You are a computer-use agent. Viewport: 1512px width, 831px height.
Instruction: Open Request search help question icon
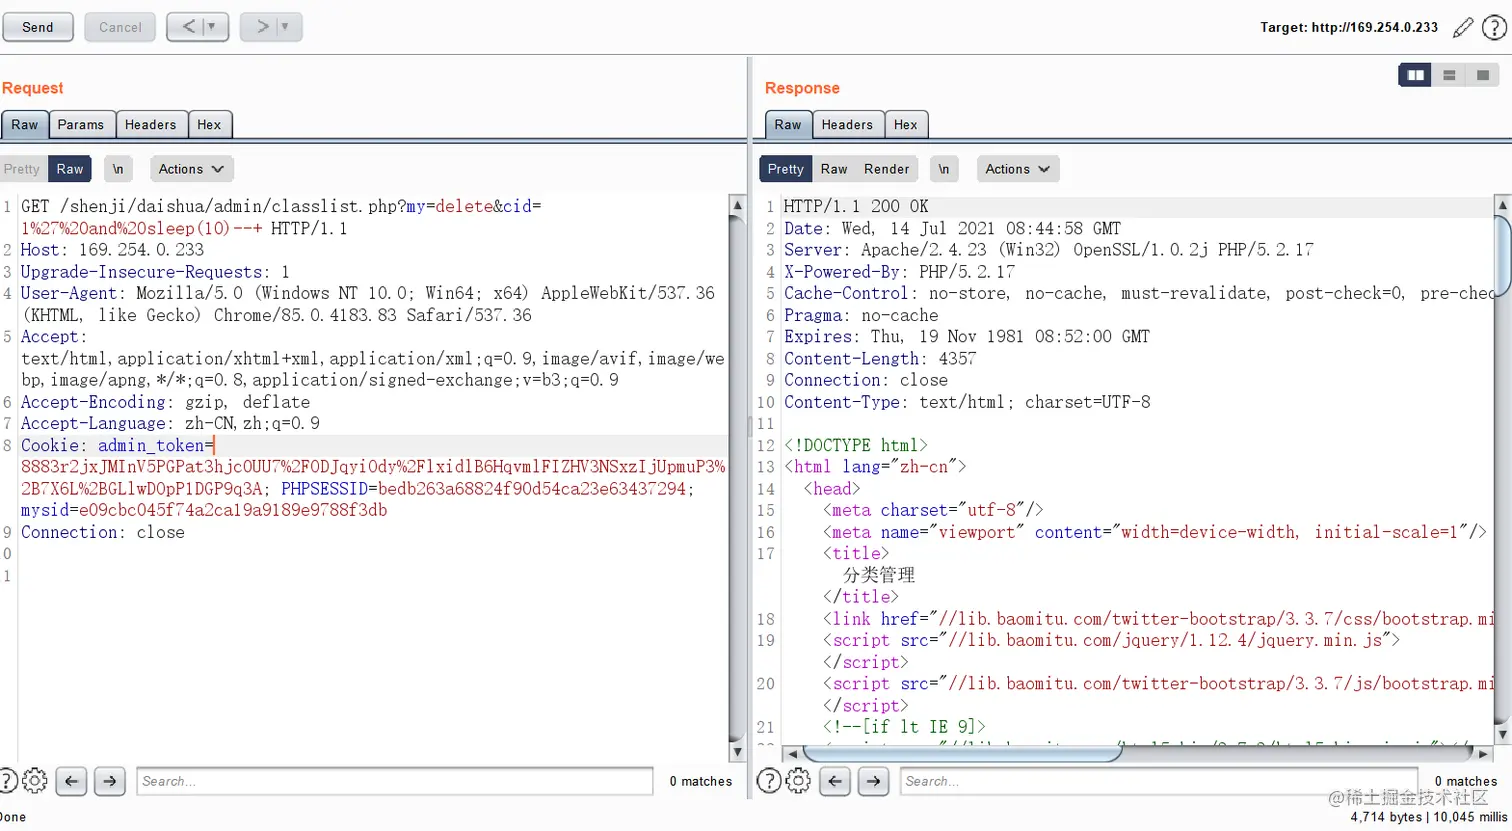(7, 780)
